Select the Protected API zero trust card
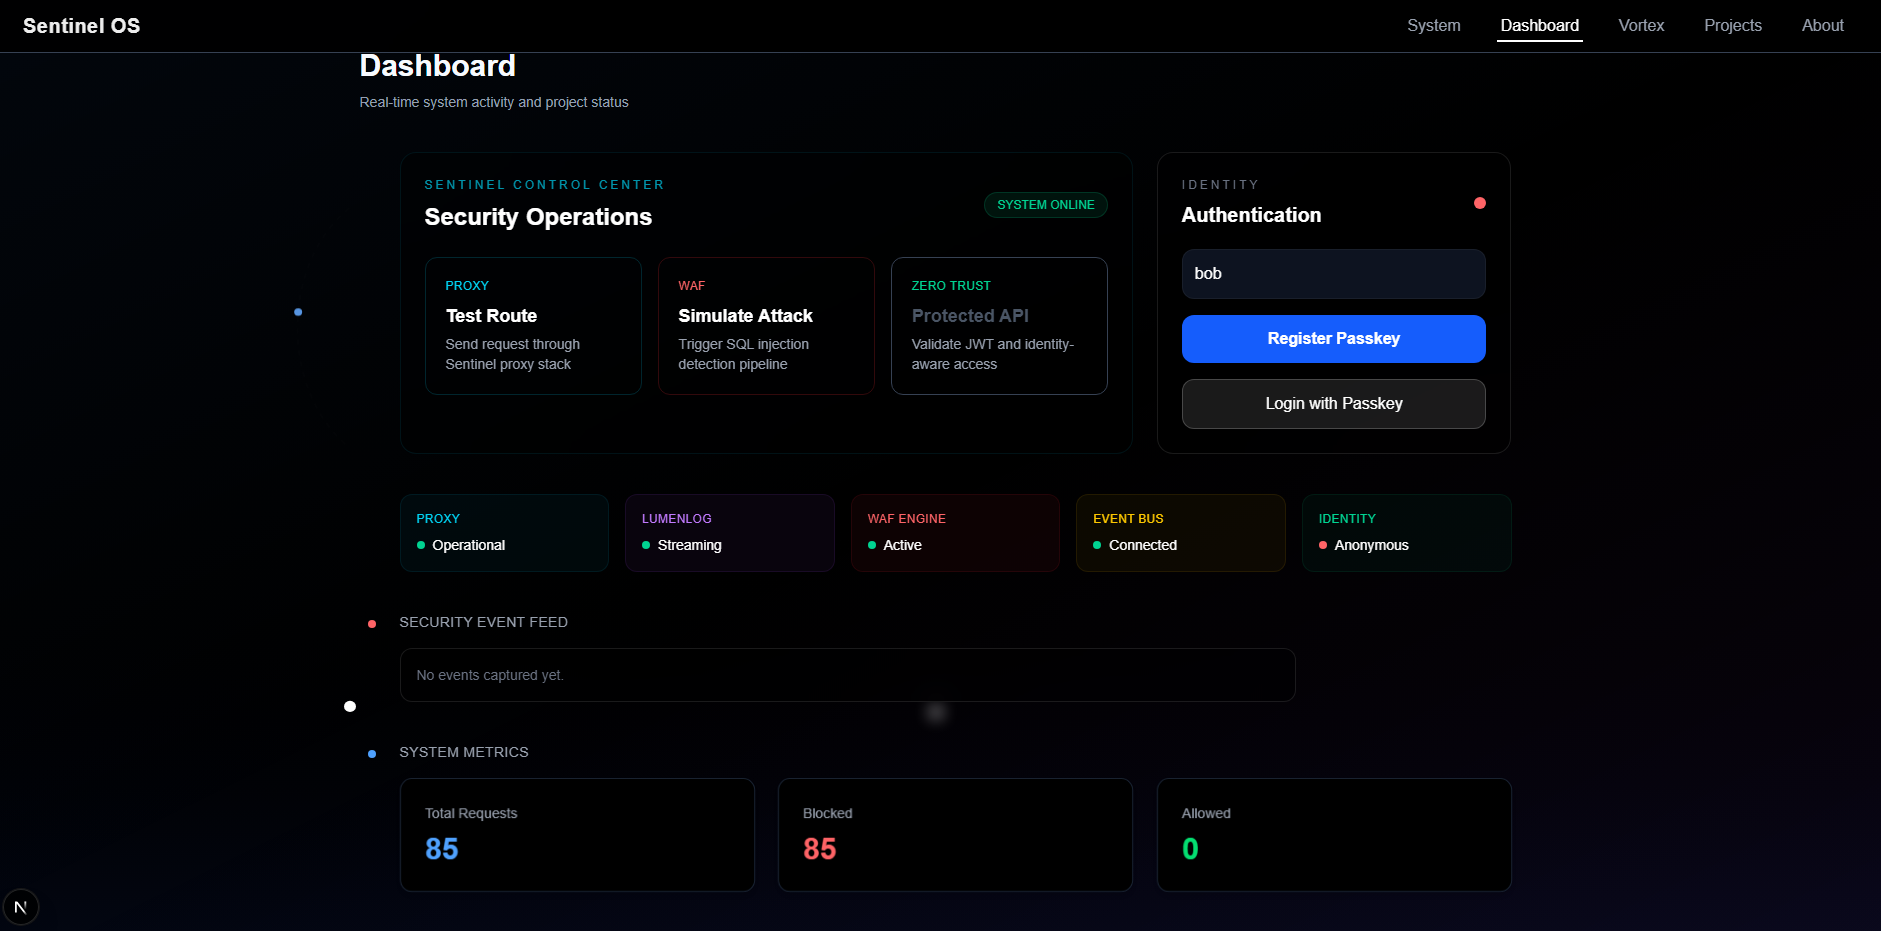Viewport: 1881px width, 931px height. [999, 326]
